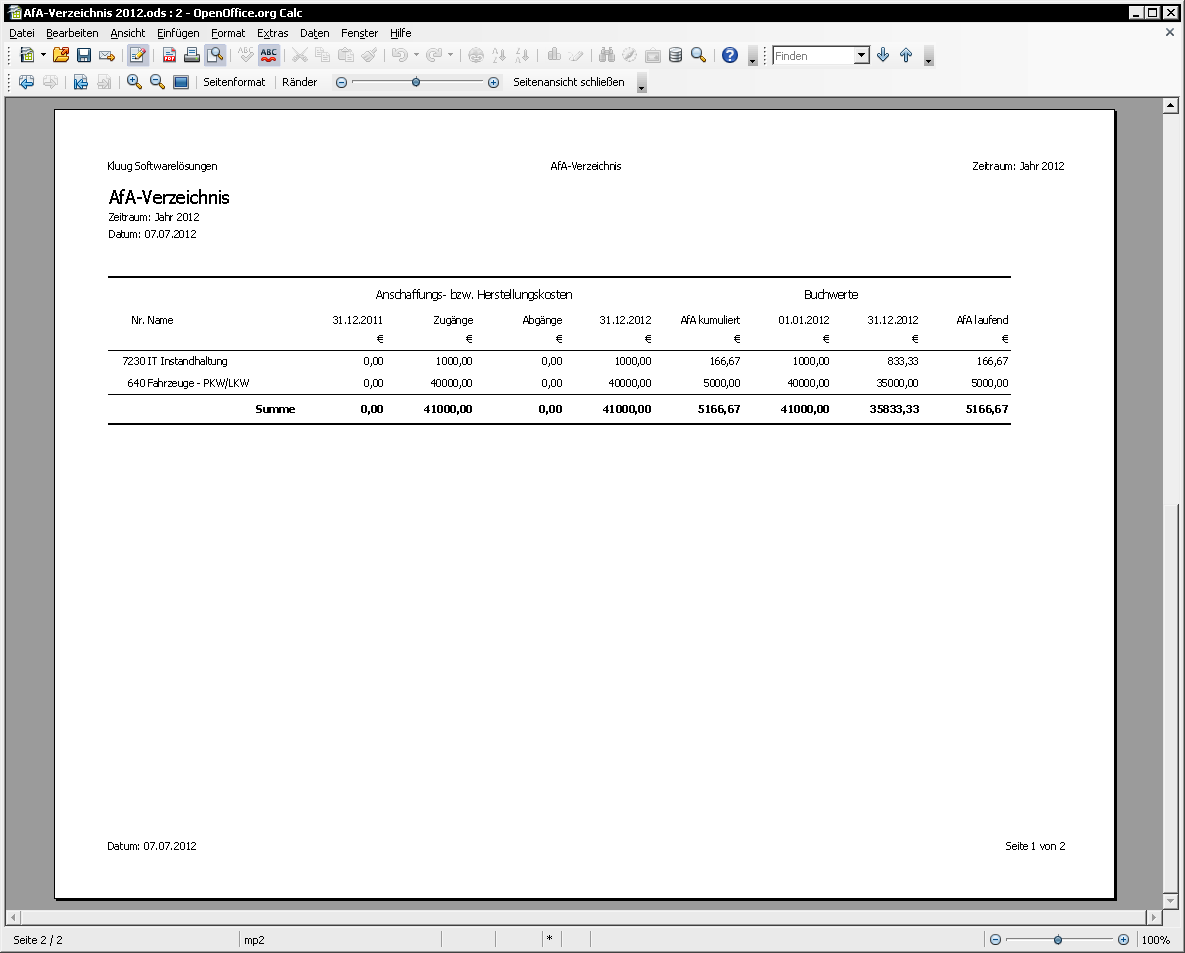The height and width of the screenshot is (953, 1185).
Task: Close preview with Seitenansicht schließen
Action: coord(568,83)
